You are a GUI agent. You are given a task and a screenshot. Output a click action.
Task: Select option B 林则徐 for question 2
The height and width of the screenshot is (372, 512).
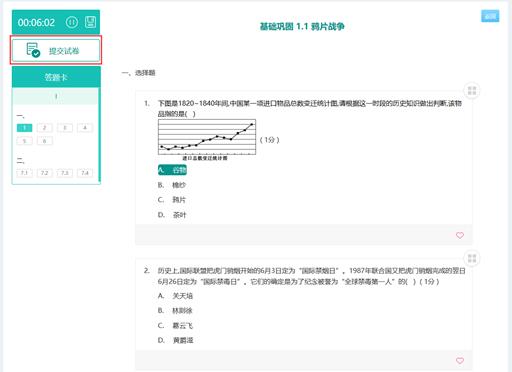click(x=175, y=311)
